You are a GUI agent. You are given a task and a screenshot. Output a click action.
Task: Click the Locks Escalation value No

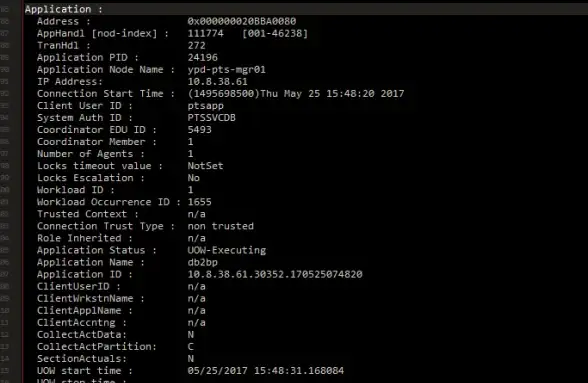[x=194, y=178]
